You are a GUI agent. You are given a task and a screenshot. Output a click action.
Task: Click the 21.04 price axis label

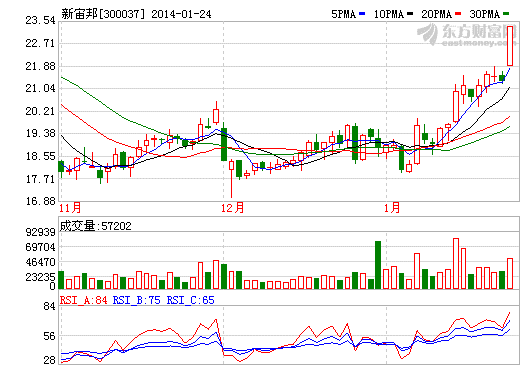click(x=40, y=88)
